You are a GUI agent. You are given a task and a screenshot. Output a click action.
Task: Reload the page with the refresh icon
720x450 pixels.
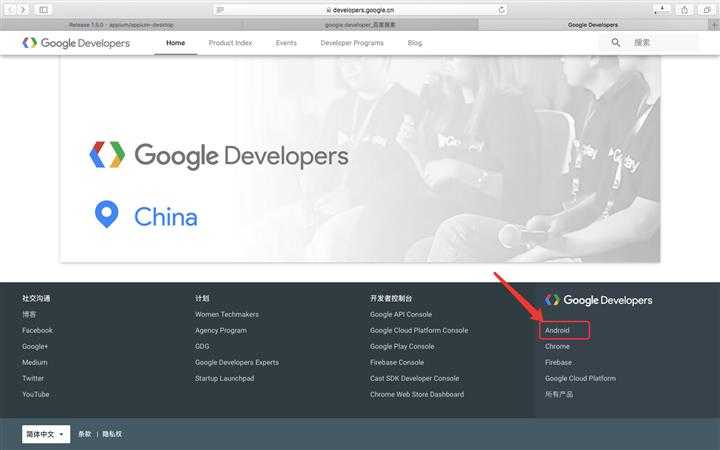point(501,10)
